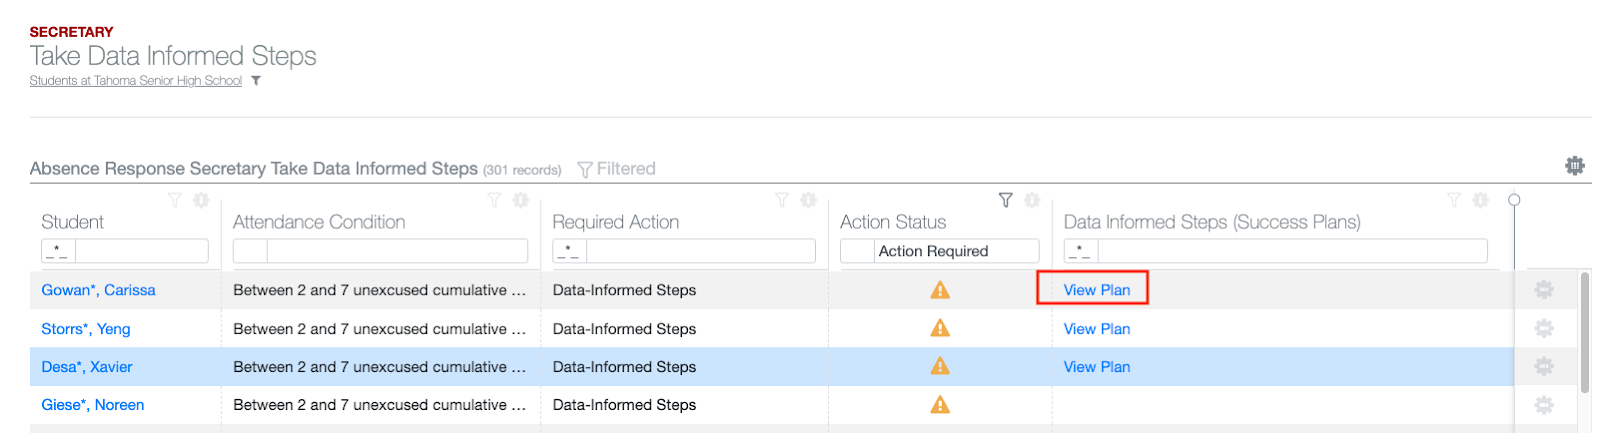Open the Attendance Condition column gear settings
The image size is (1600, 433).
coord(520,201)
